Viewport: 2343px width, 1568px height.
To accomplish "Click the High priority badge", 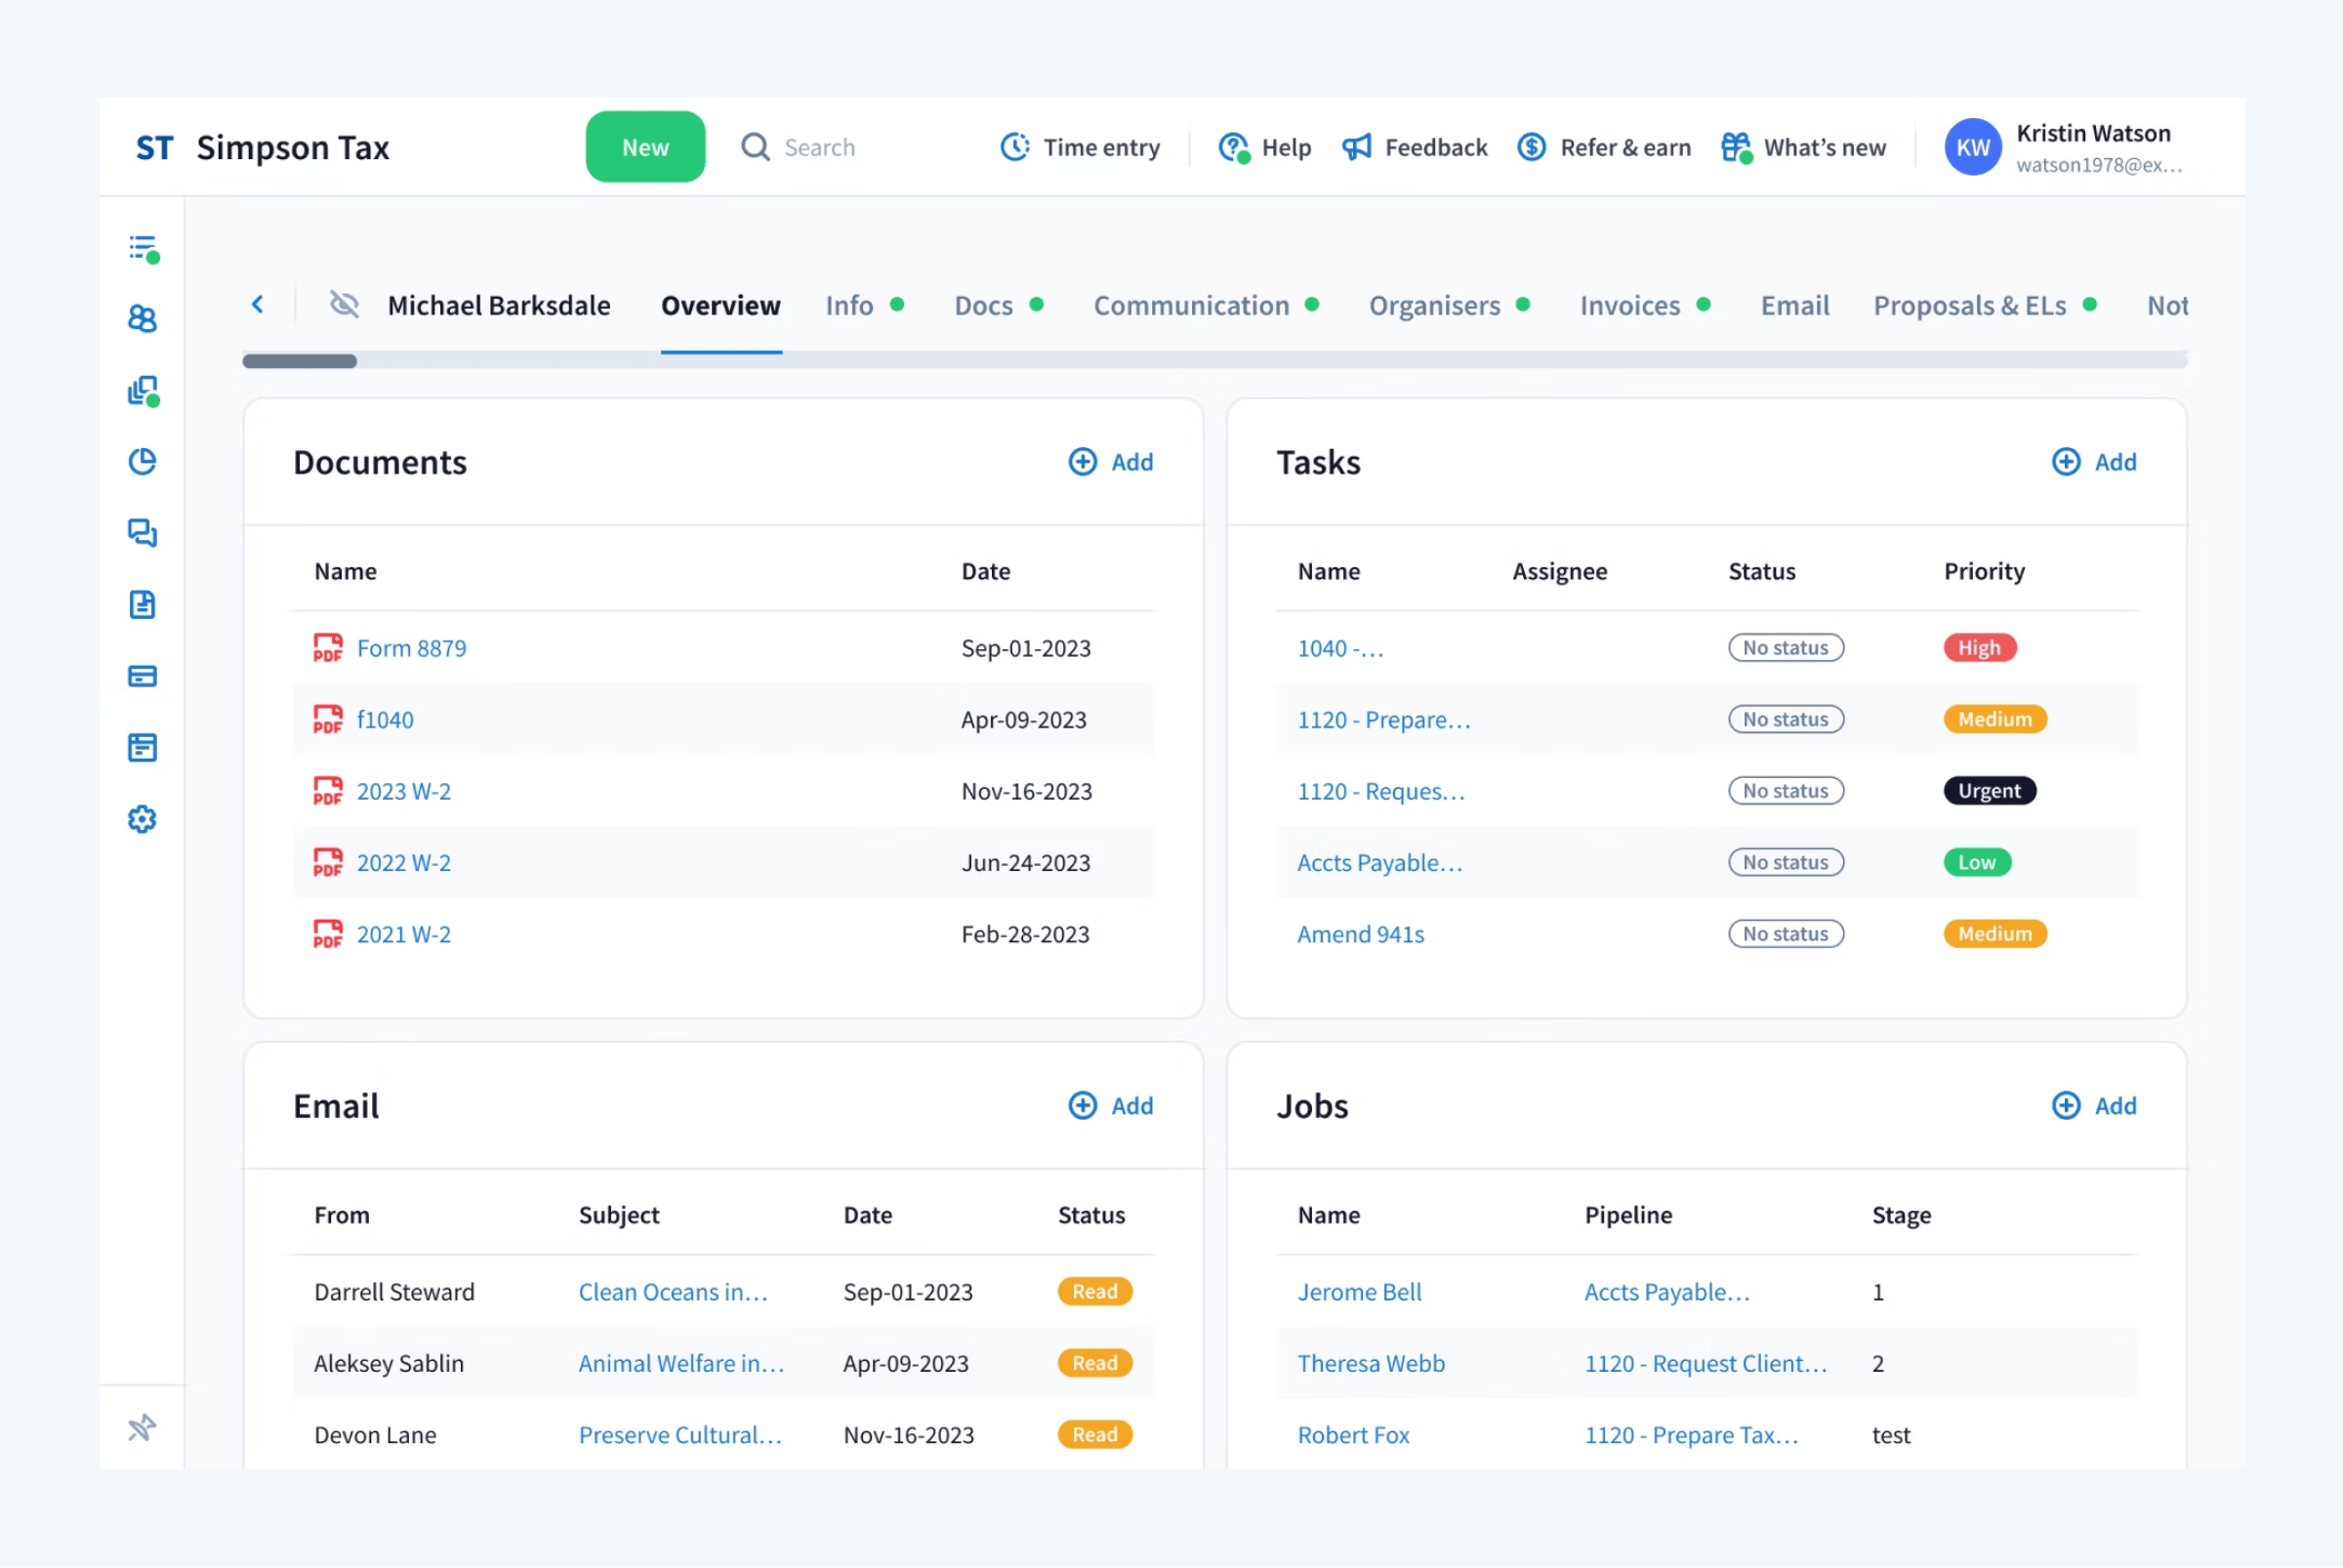I will pos(1980,648).
